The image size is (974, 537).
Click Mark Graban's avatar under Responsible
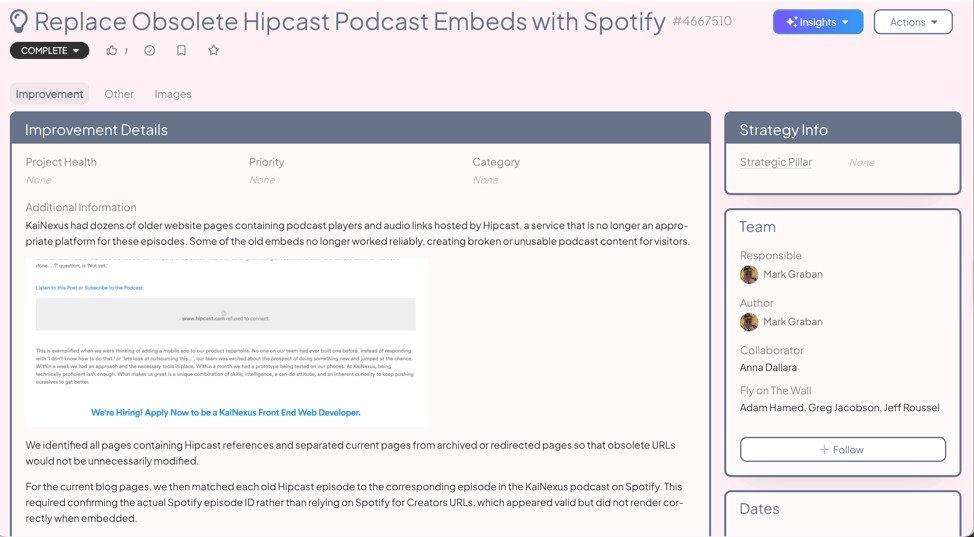pyautogui.click(x=749, y=274)
